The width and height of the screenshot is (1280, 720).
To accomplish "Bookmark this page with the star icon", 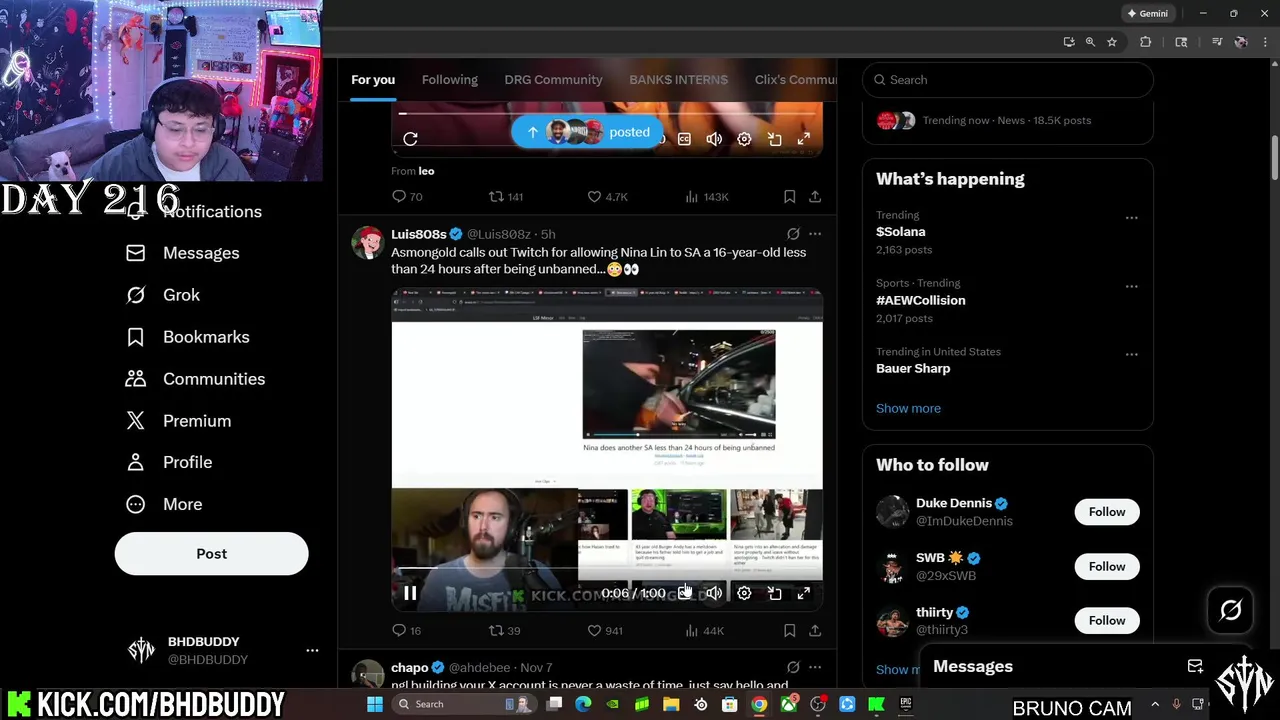I will (1111, 42).
